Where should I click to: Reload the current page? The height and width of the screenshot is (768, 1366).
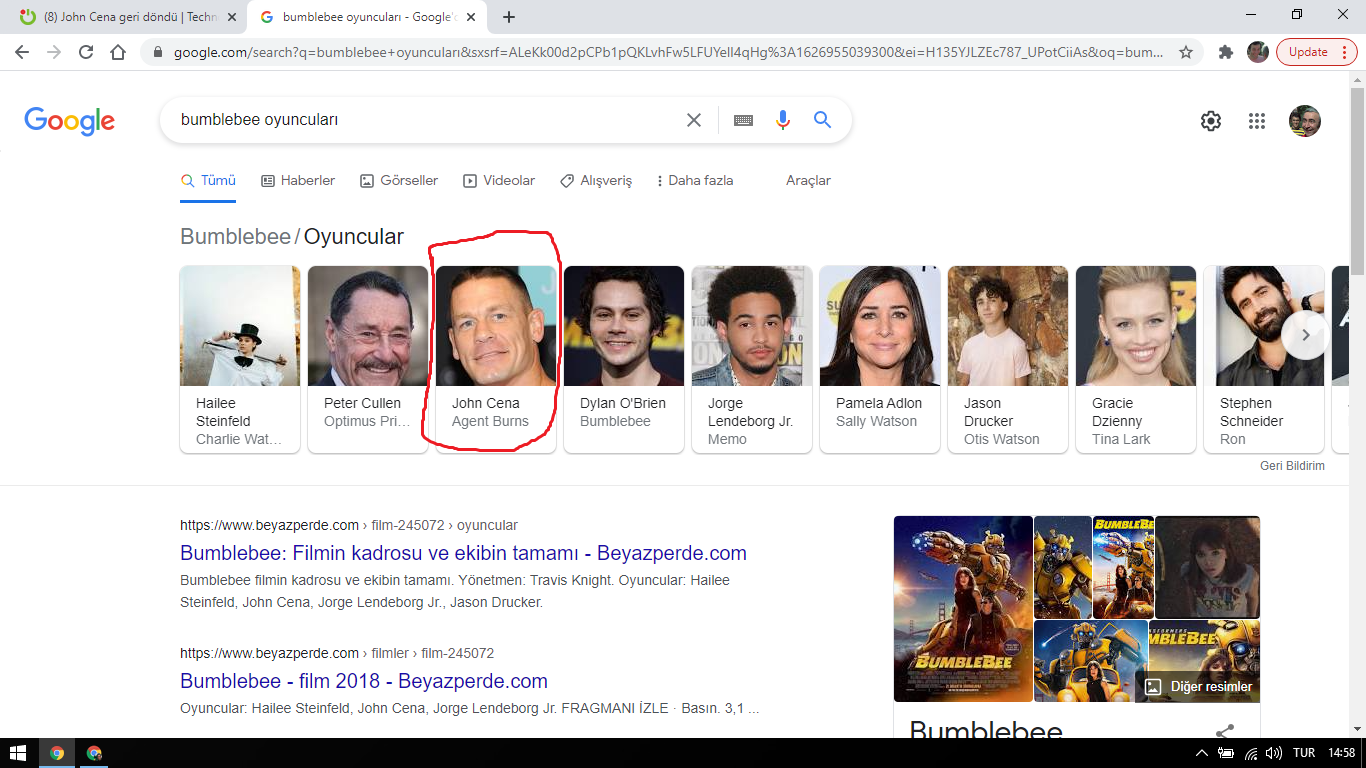[86, 52]
